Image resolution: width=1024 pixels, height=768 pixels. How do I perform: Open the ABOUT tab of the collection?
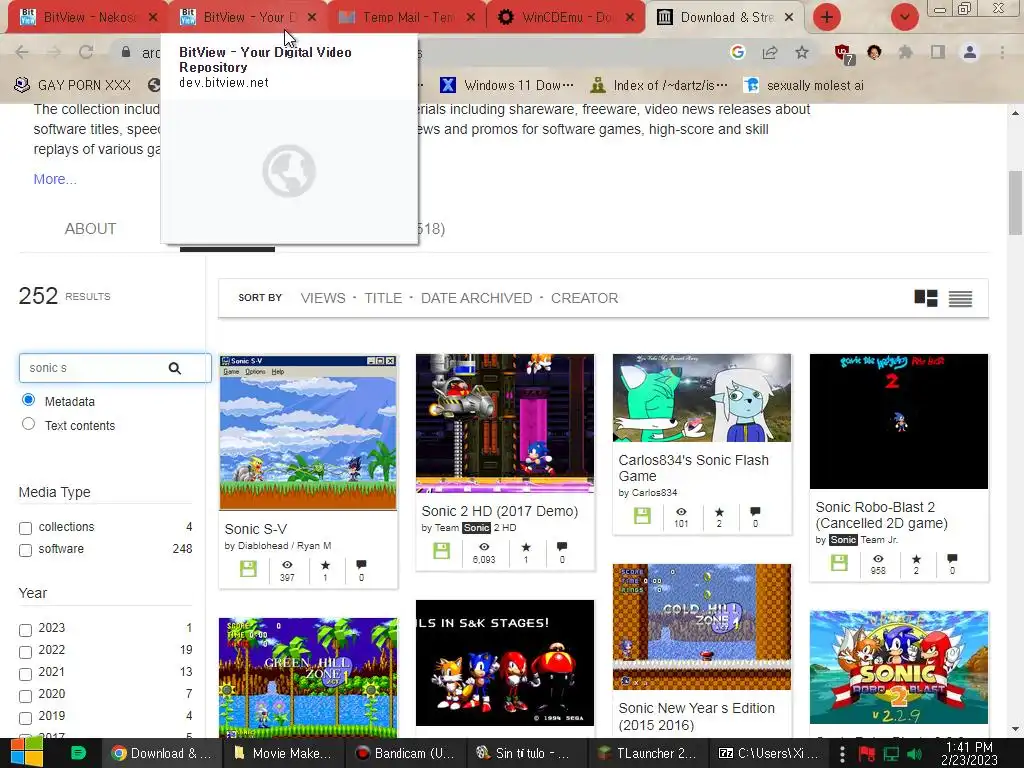(90, 229)
